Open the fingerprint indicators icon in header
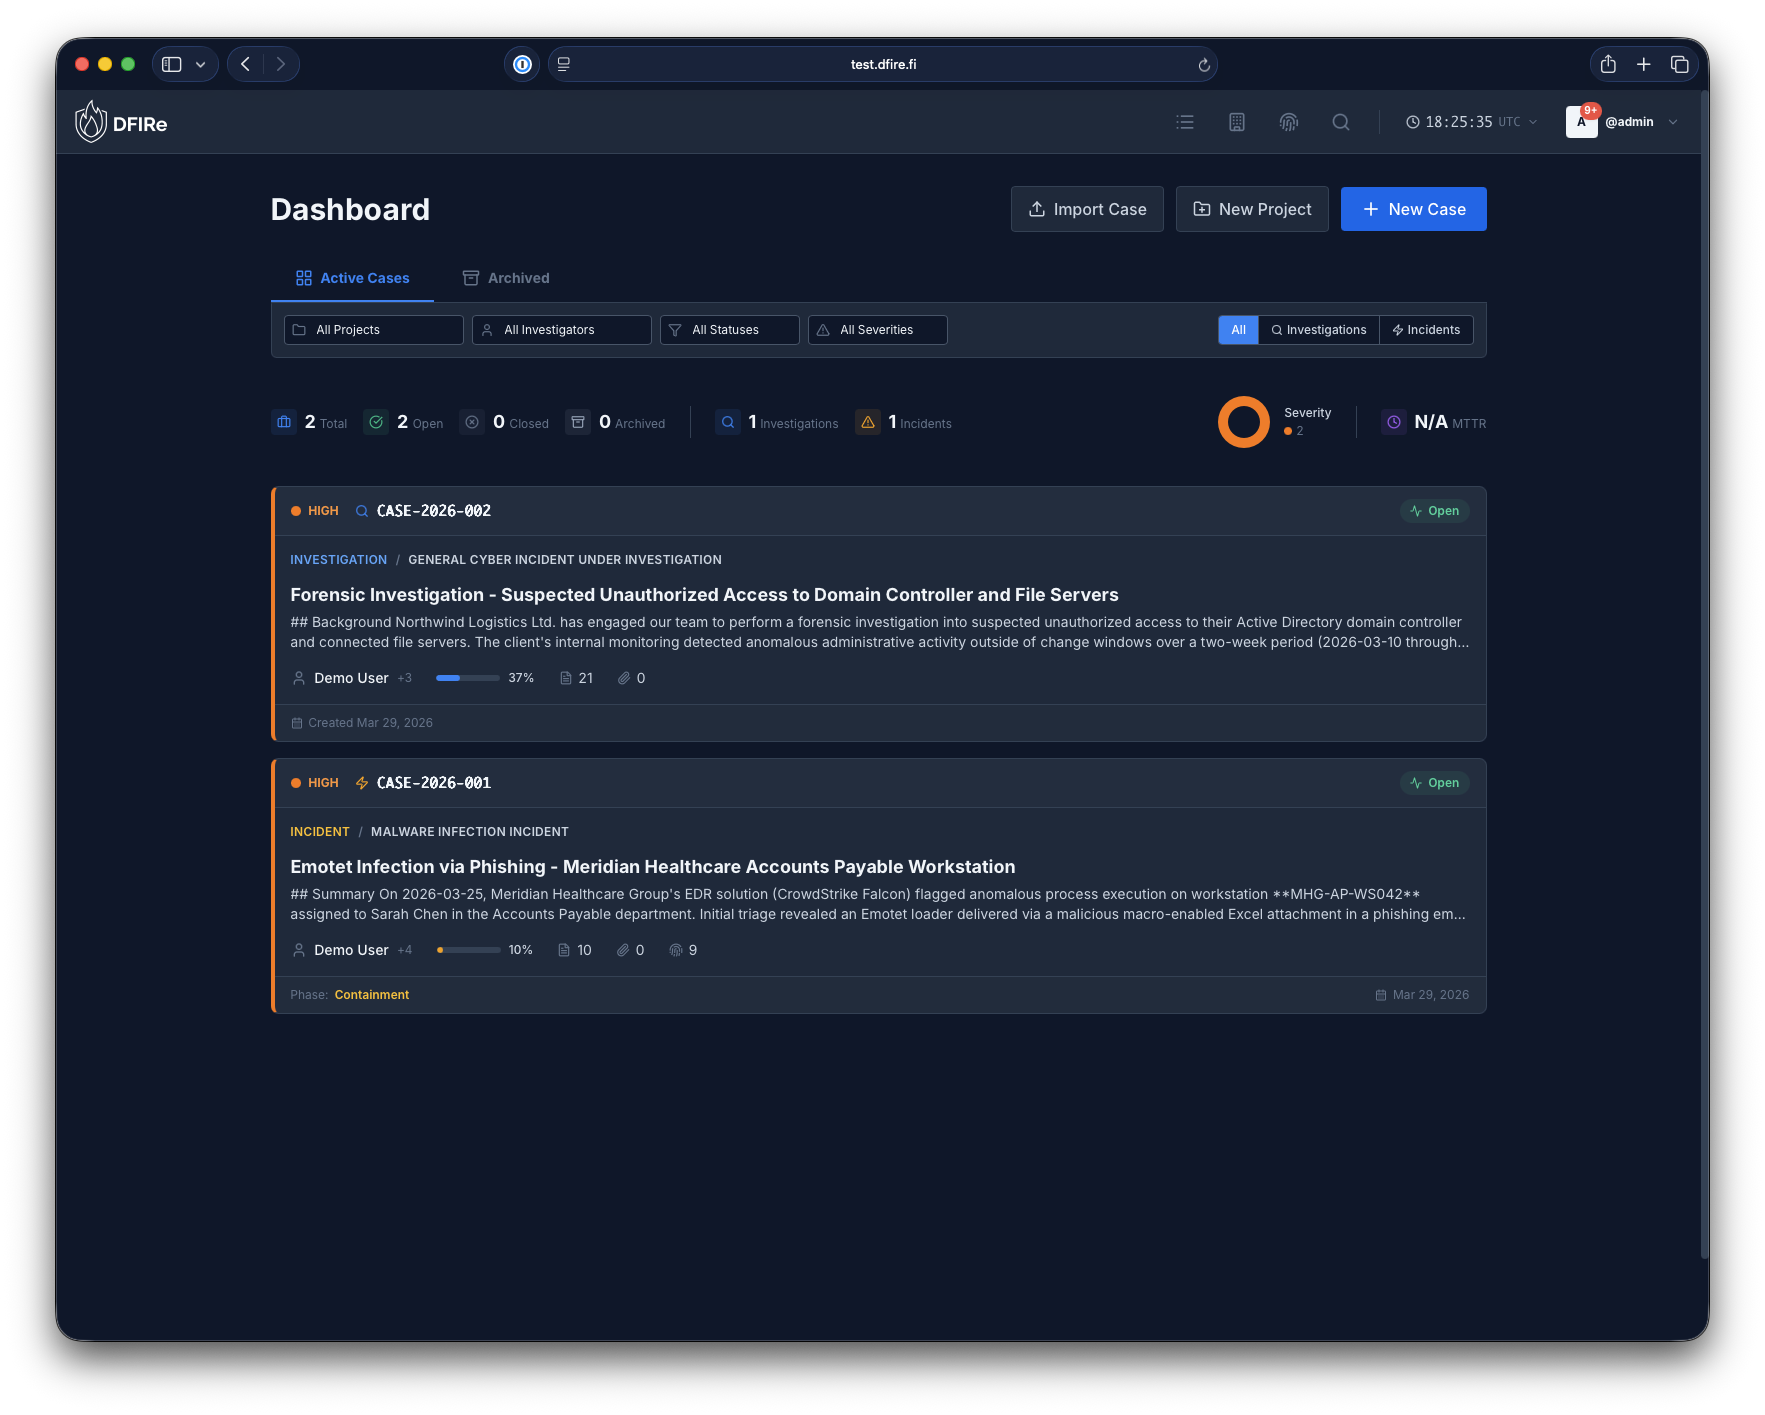 point(1289,122)
